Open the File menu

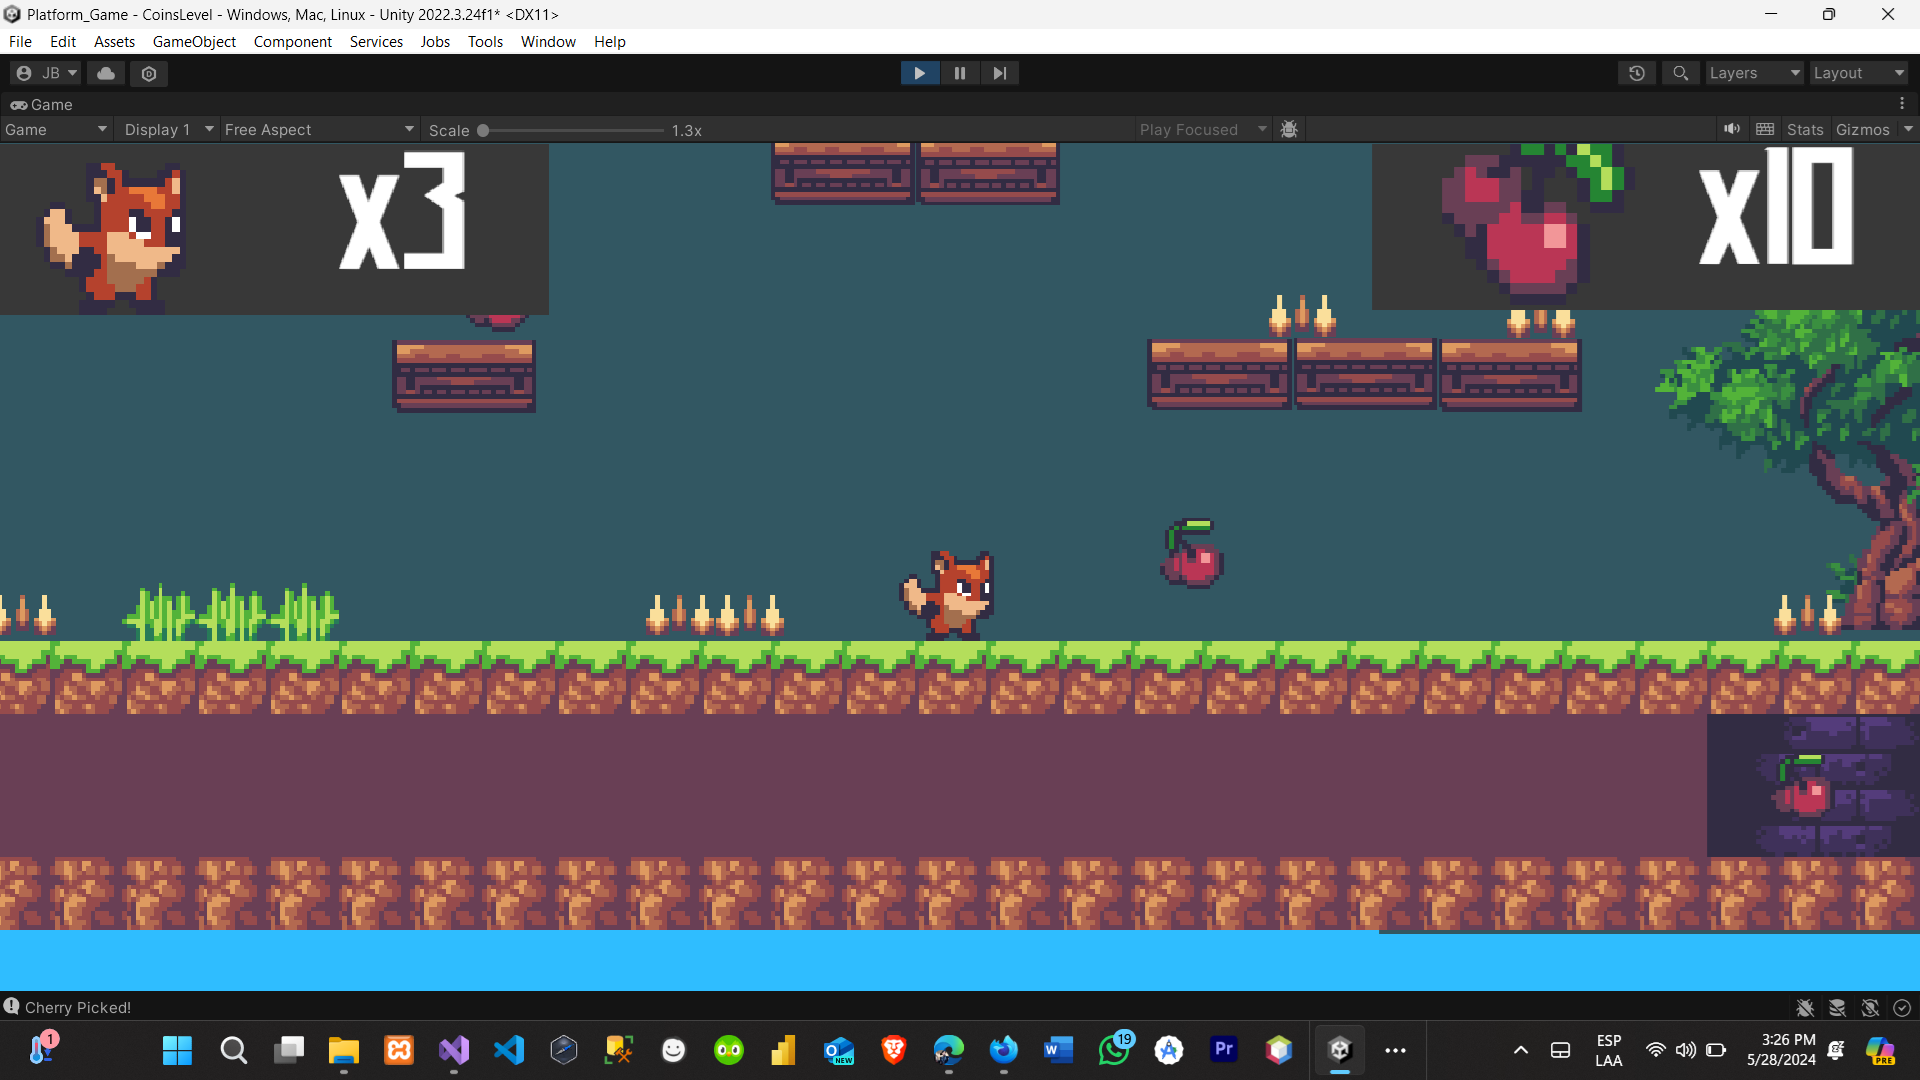20,41
